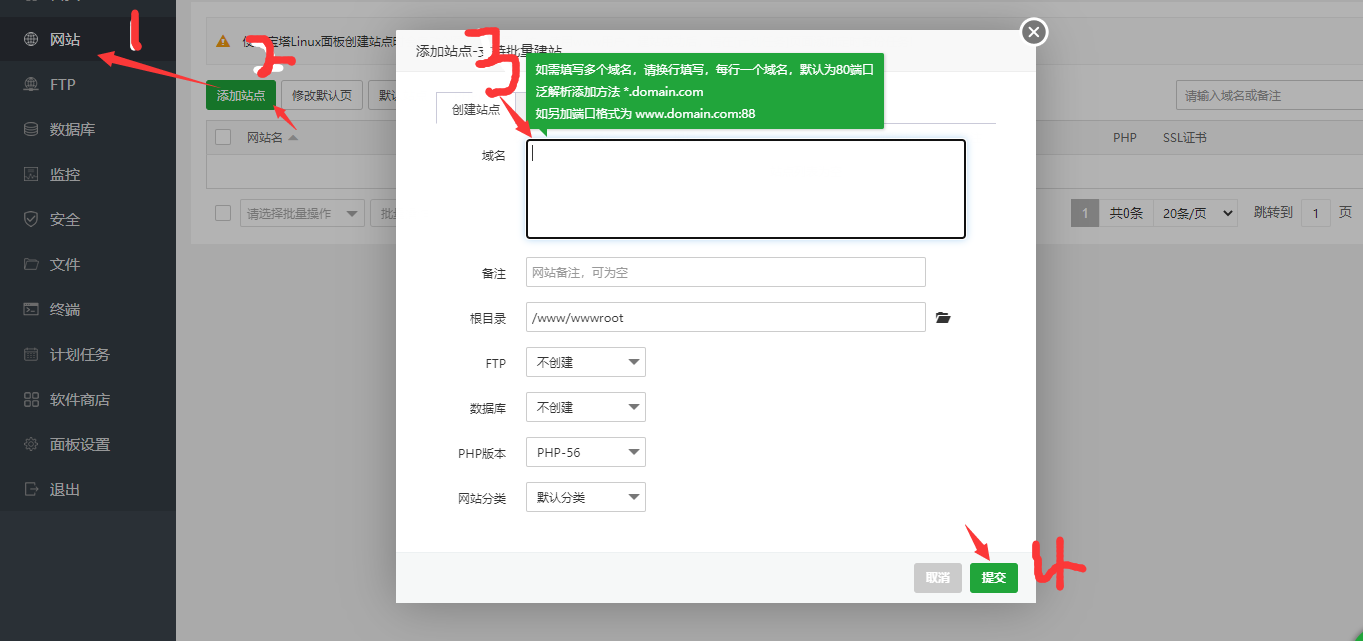This screenshot has width=1363, height=641.
Task: Click the grid icon beside 软件商店
Action: [x=31, y=400]
